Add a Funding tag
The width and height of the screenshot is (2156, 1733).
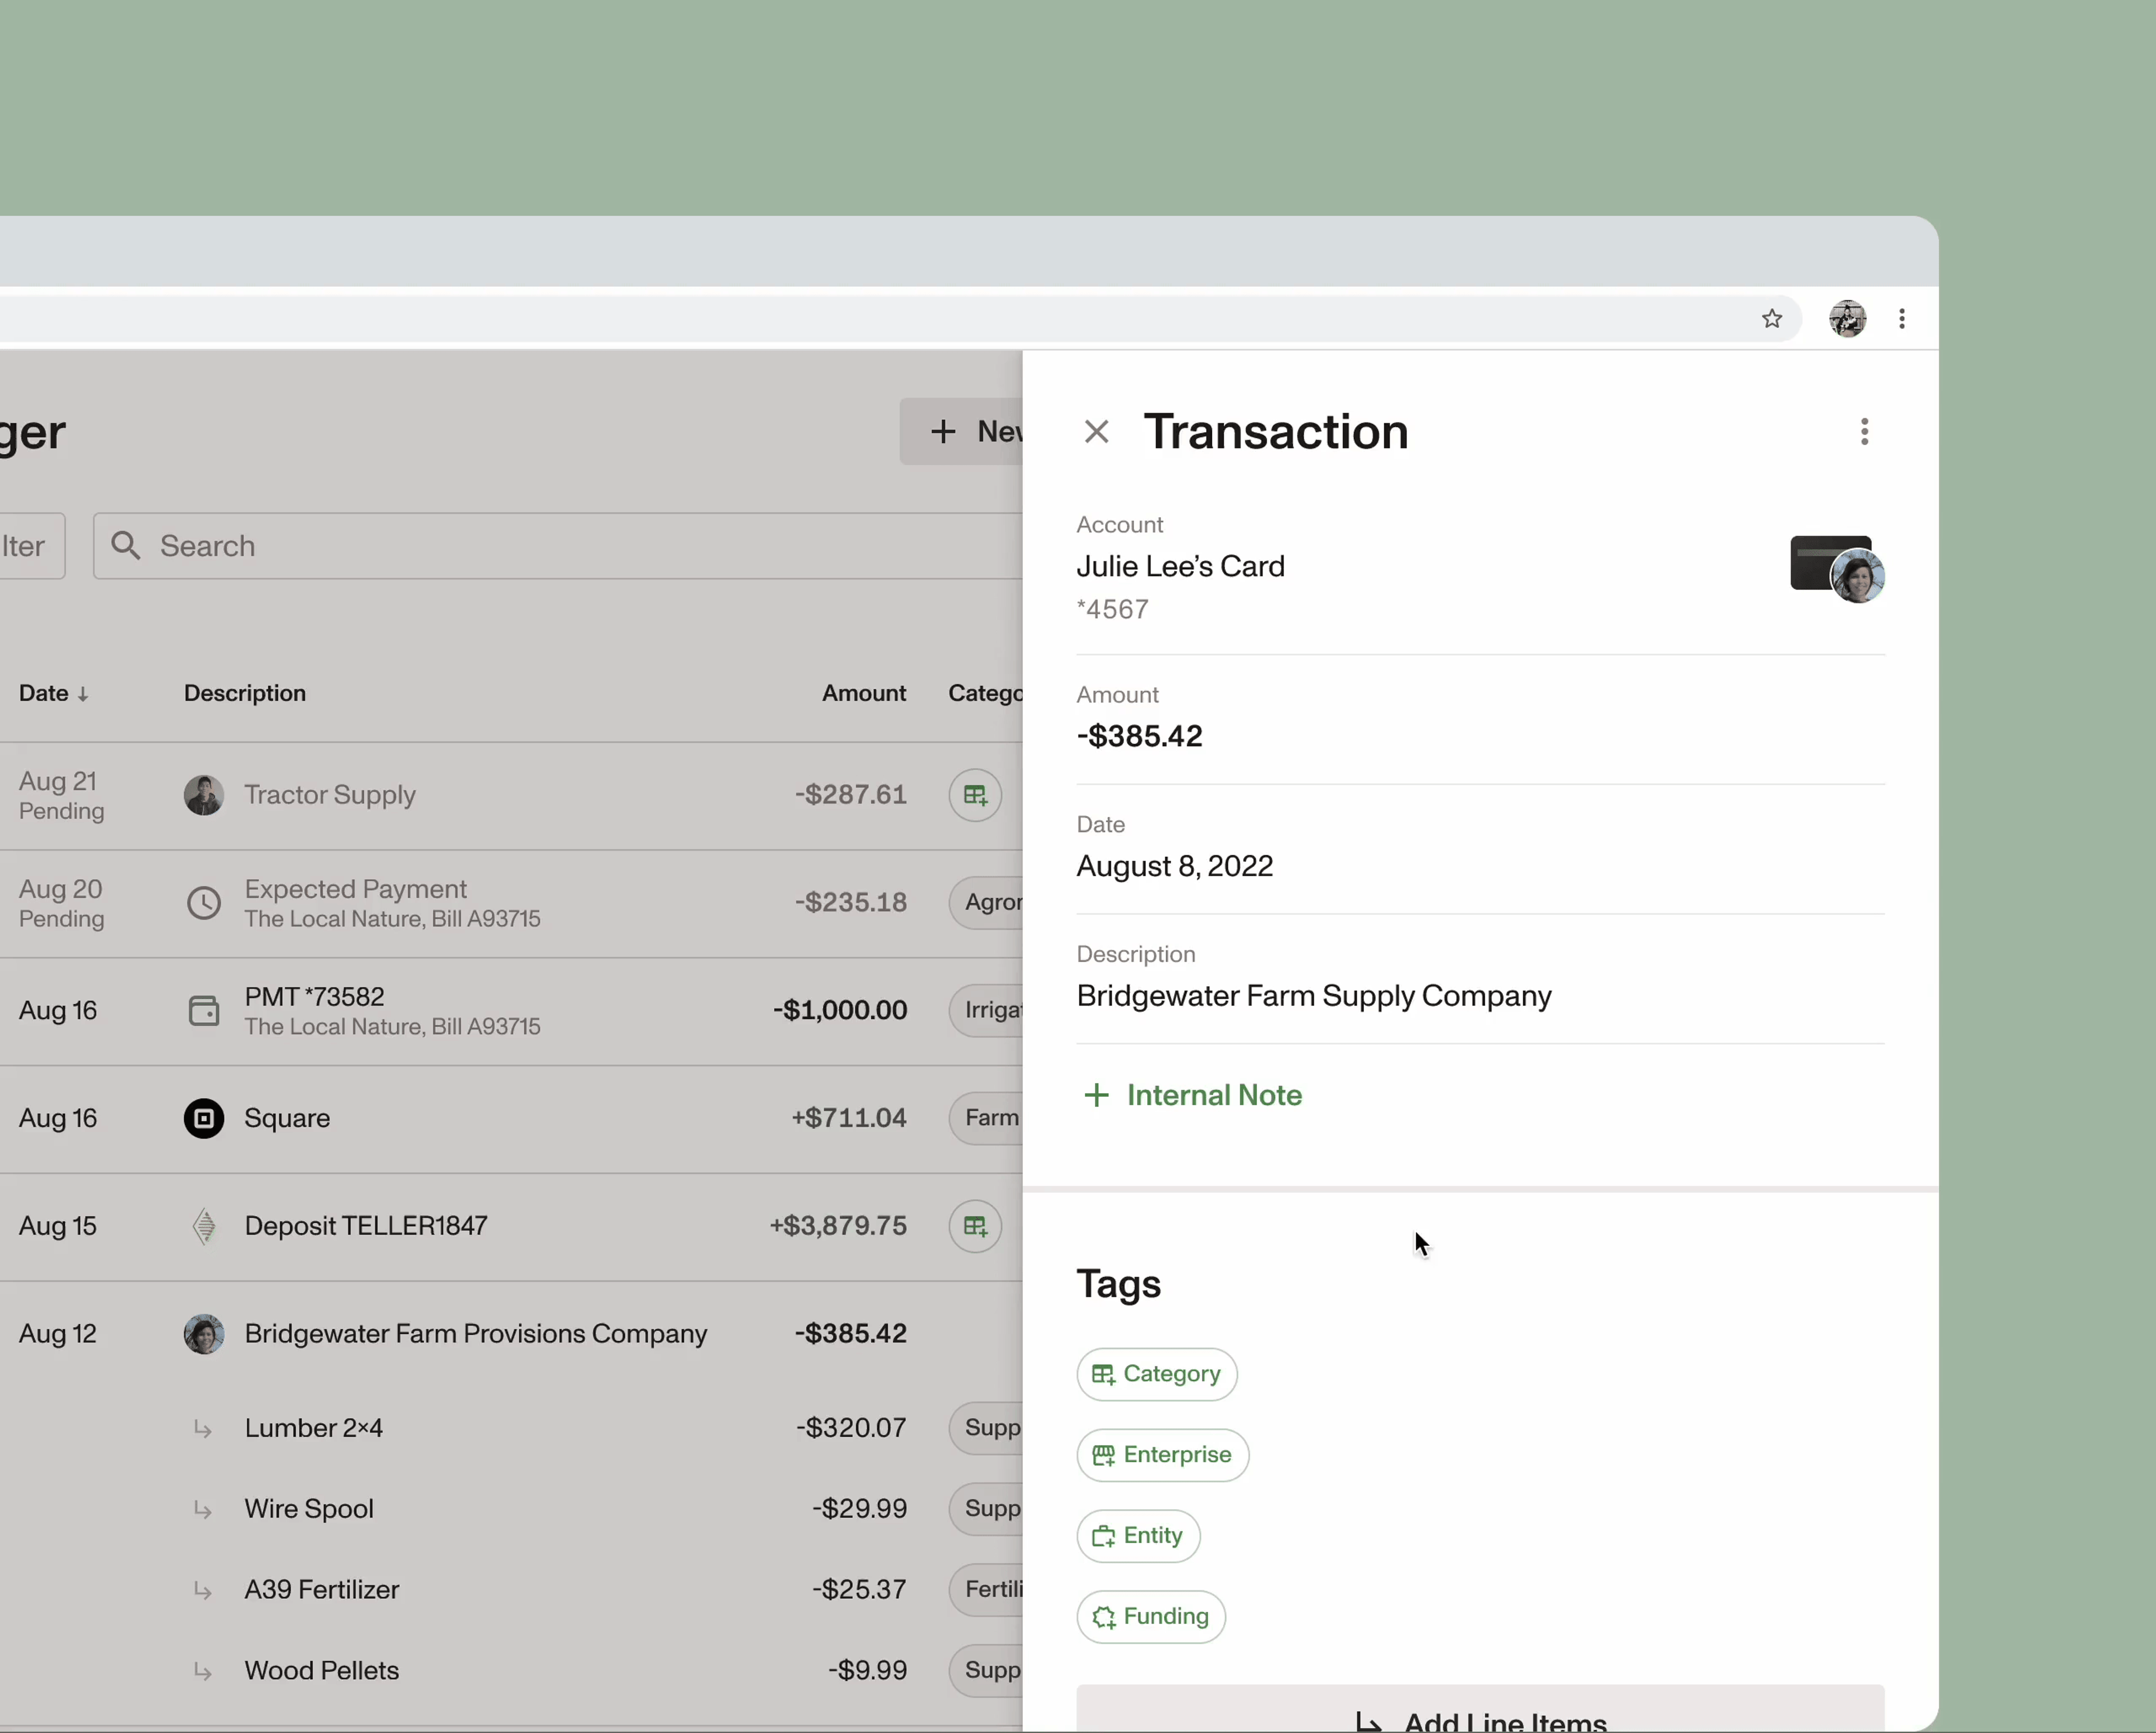pyautogui.click(x=1151, y=1617)
